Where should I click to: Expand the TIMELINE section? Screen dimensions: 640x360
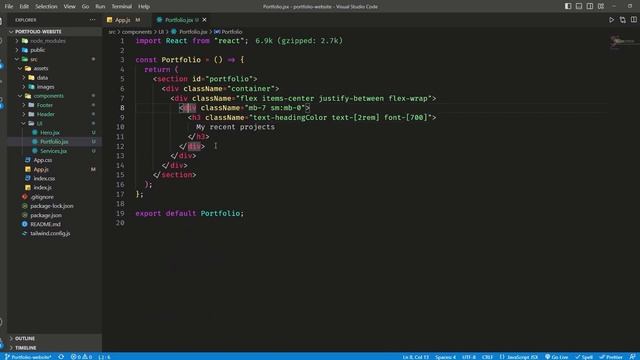pos(54,348)
